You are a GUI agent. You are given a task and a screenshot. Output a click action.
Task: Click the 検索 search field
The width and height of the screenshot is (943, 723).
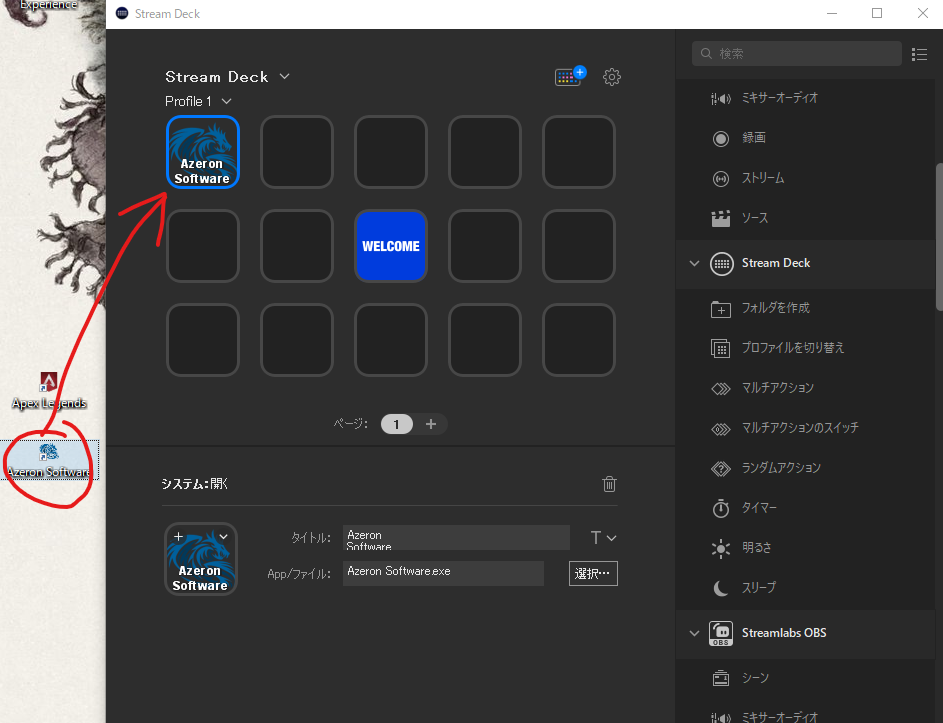(x=796, y=54)
